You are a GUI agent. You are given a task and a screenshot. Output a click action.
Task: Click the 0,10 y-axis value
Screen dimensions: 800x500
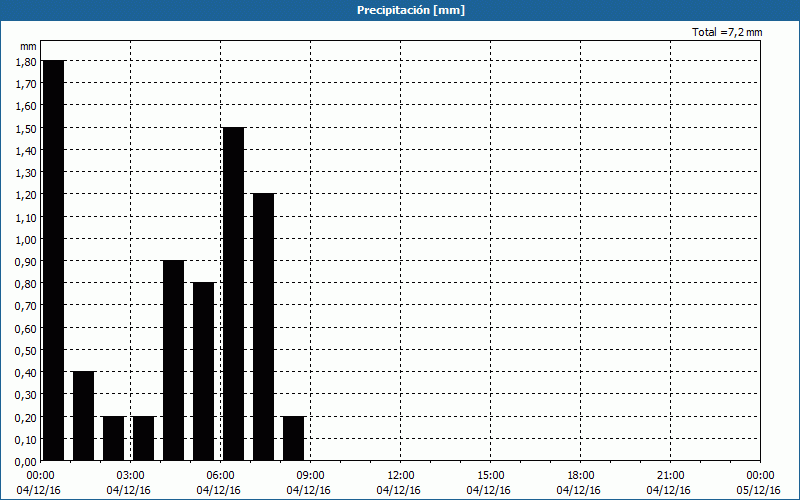tap(26, 440)
